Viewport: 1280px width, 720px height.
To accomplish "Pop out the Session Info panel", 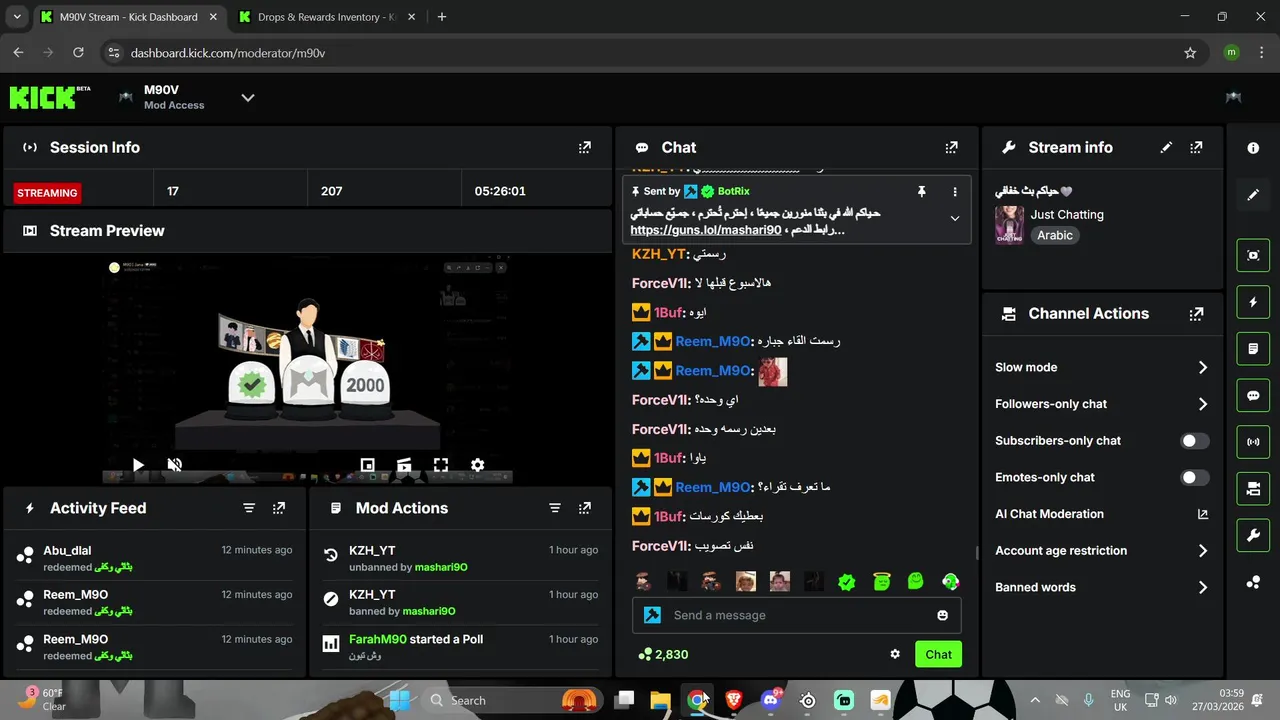I will click(x=585, y=147).
